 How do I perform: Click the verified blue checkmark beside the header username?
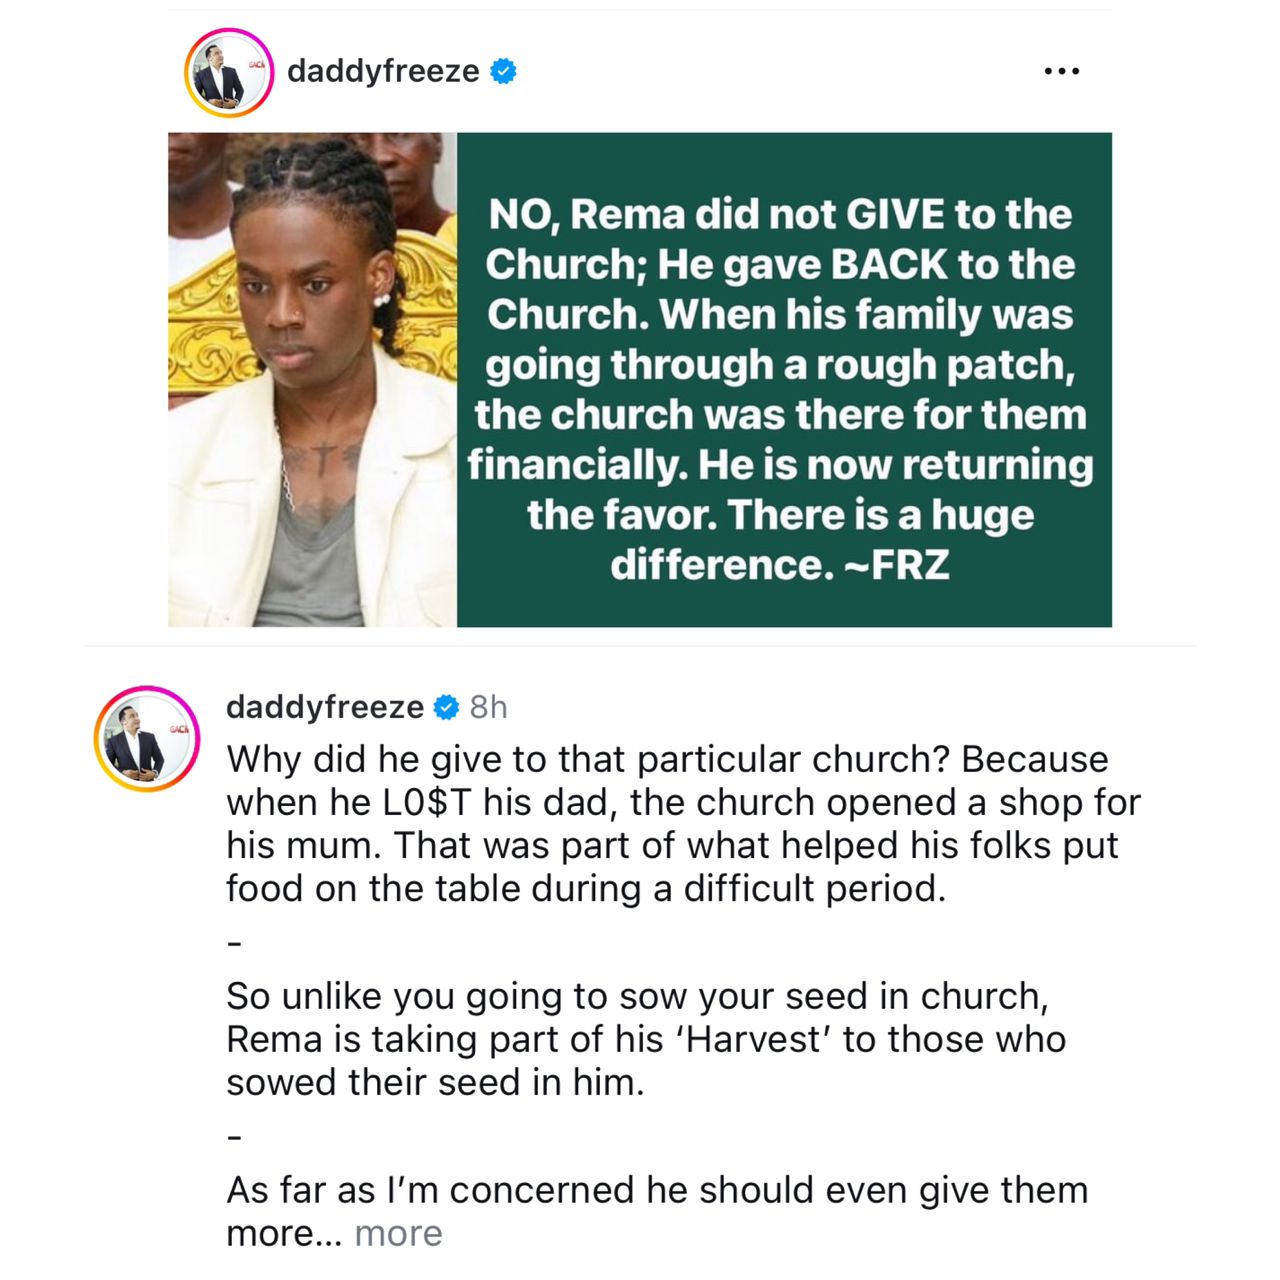pyautogui.click(x=504, y=70)
